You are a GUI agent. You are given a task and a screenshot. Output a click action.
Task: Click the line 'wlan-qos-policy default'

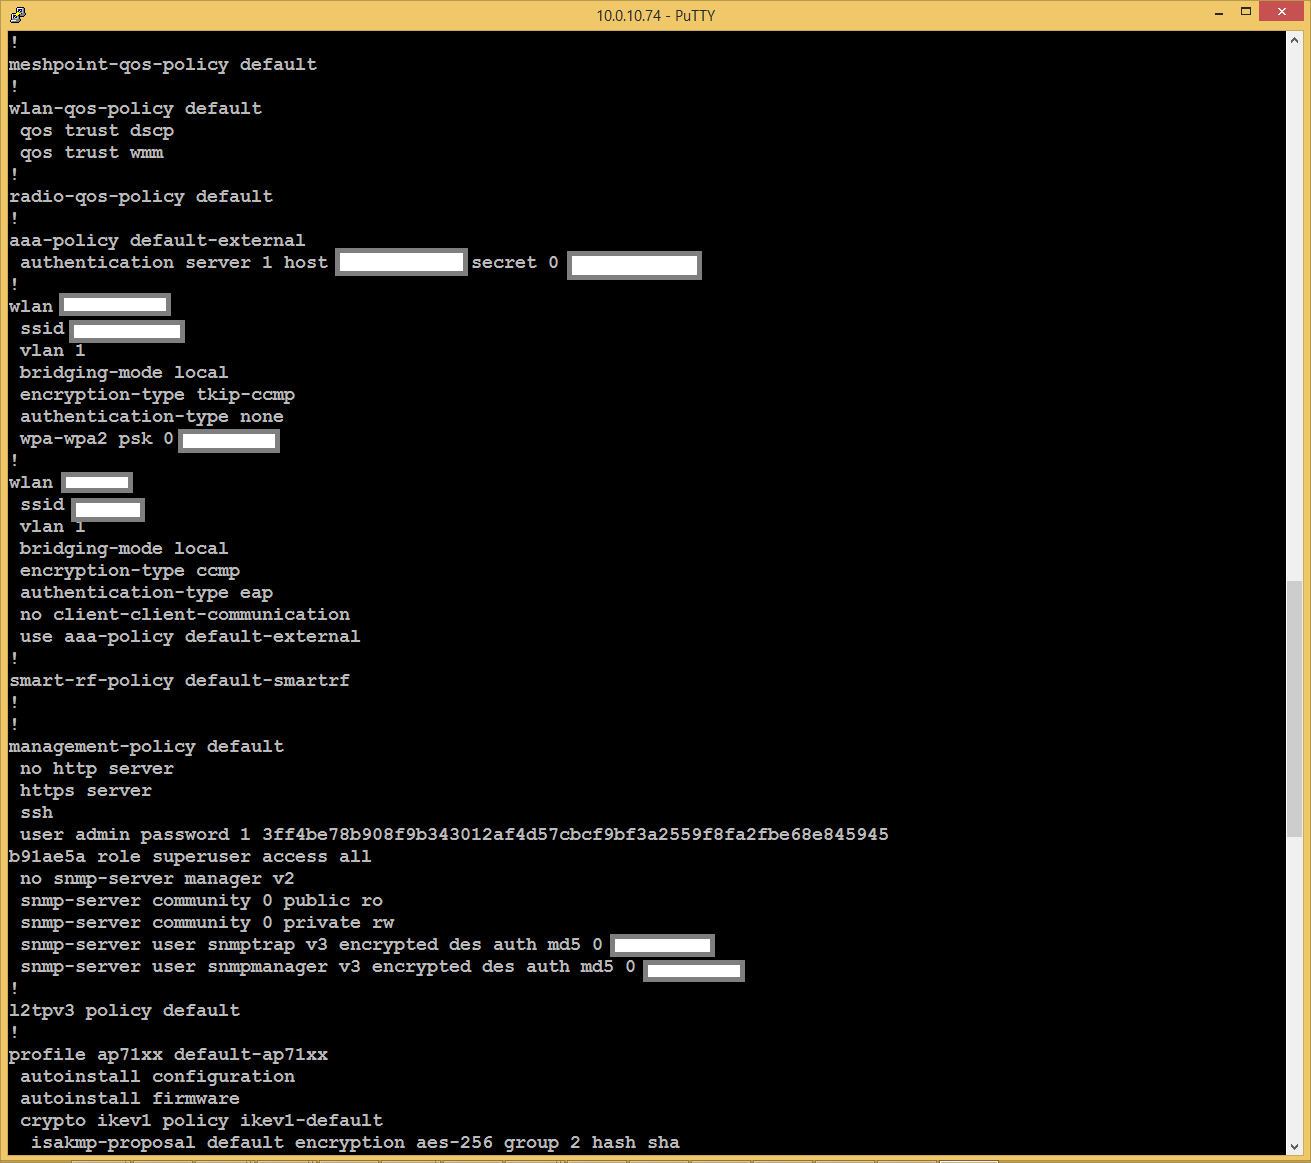click(135, 108)
